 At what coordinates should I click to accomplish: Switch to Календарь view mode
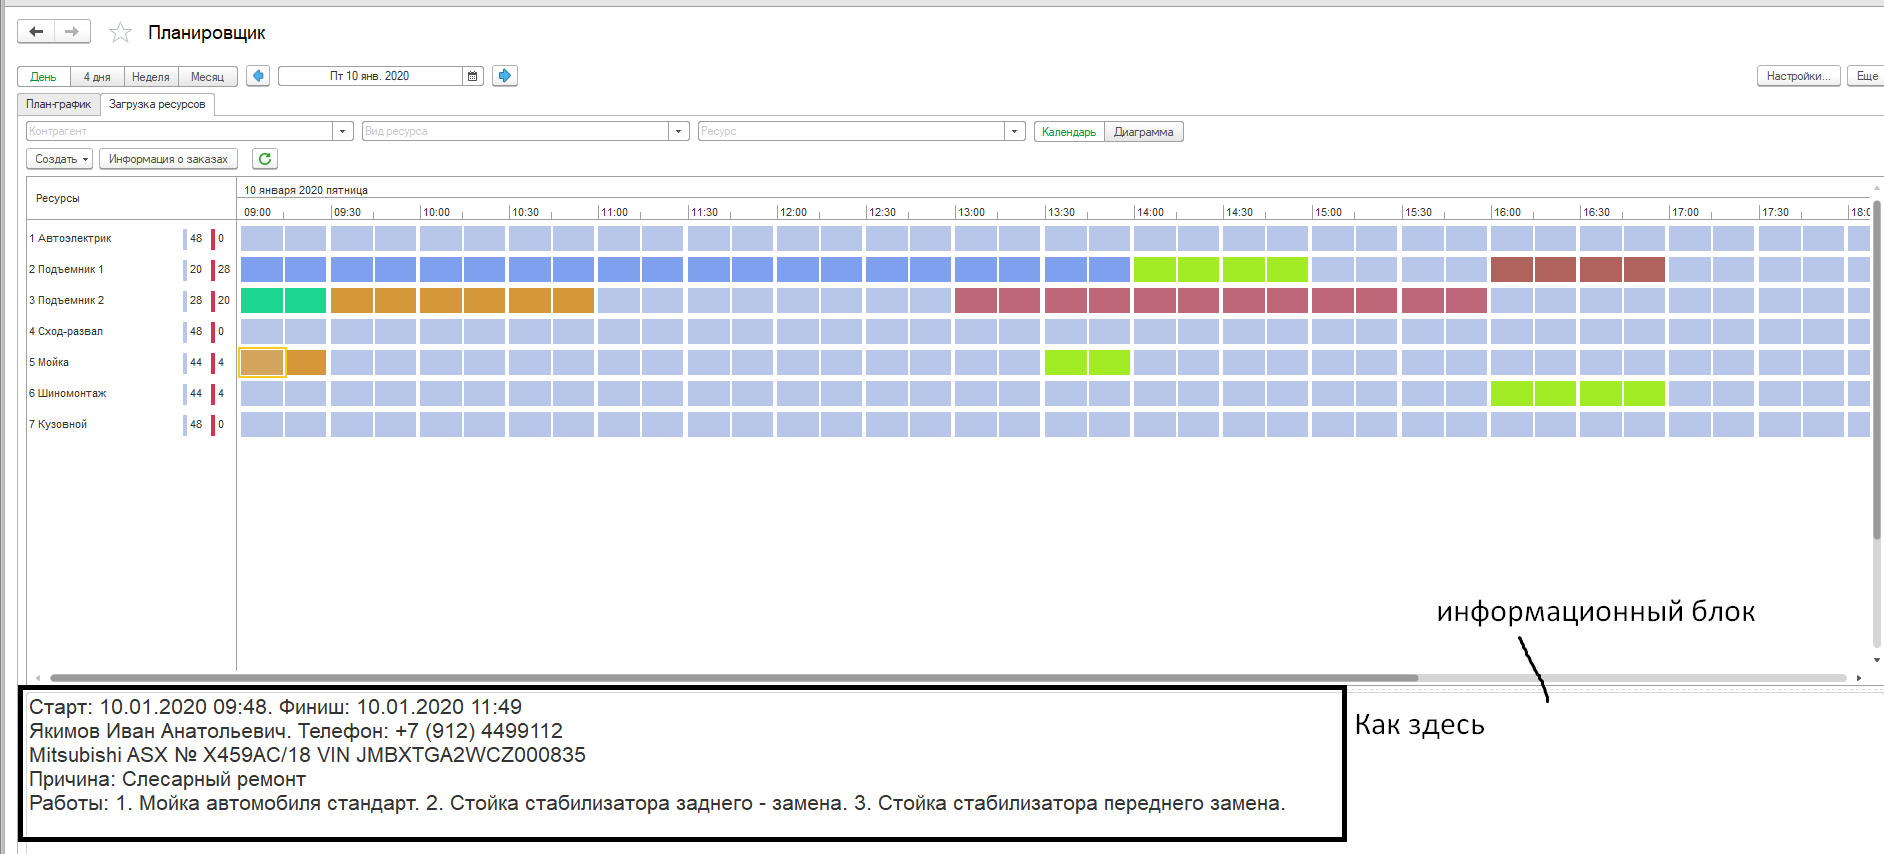(x=1068, y=132)
